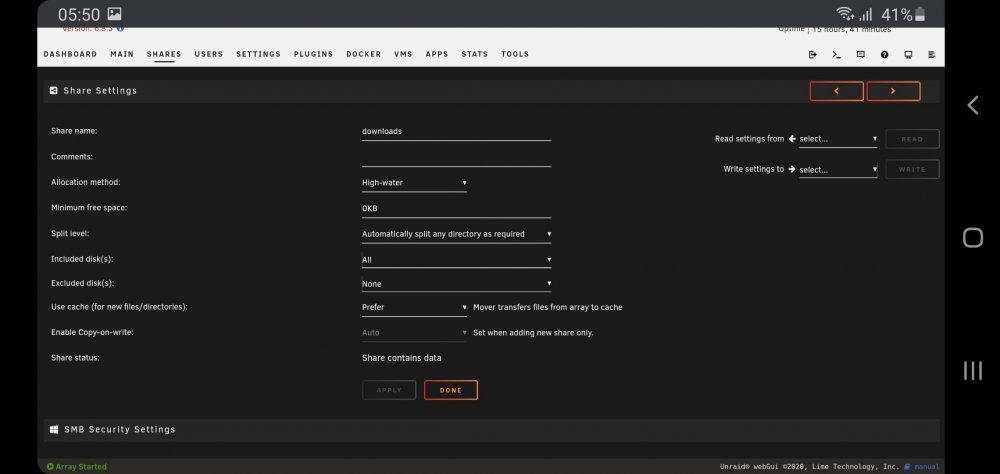Tap the Android back navigation icon
The image size is (1000, 474).
(973, 105)
